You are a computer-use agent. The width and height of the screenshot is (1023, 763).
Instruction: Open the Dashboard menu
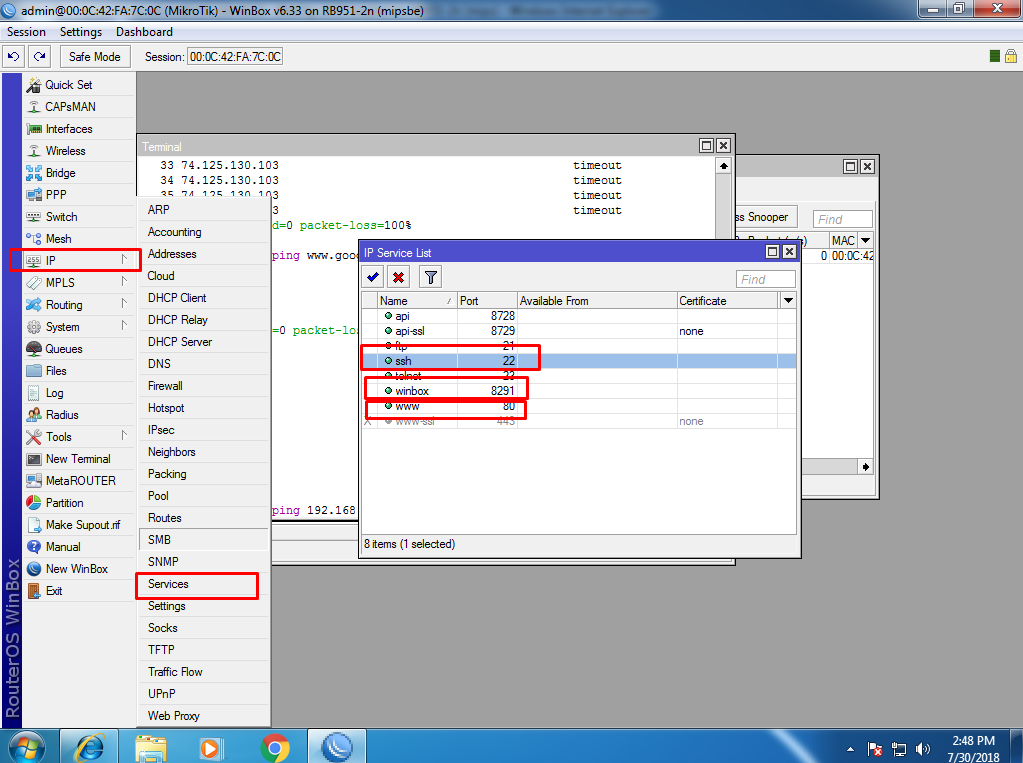pos(144,32)
